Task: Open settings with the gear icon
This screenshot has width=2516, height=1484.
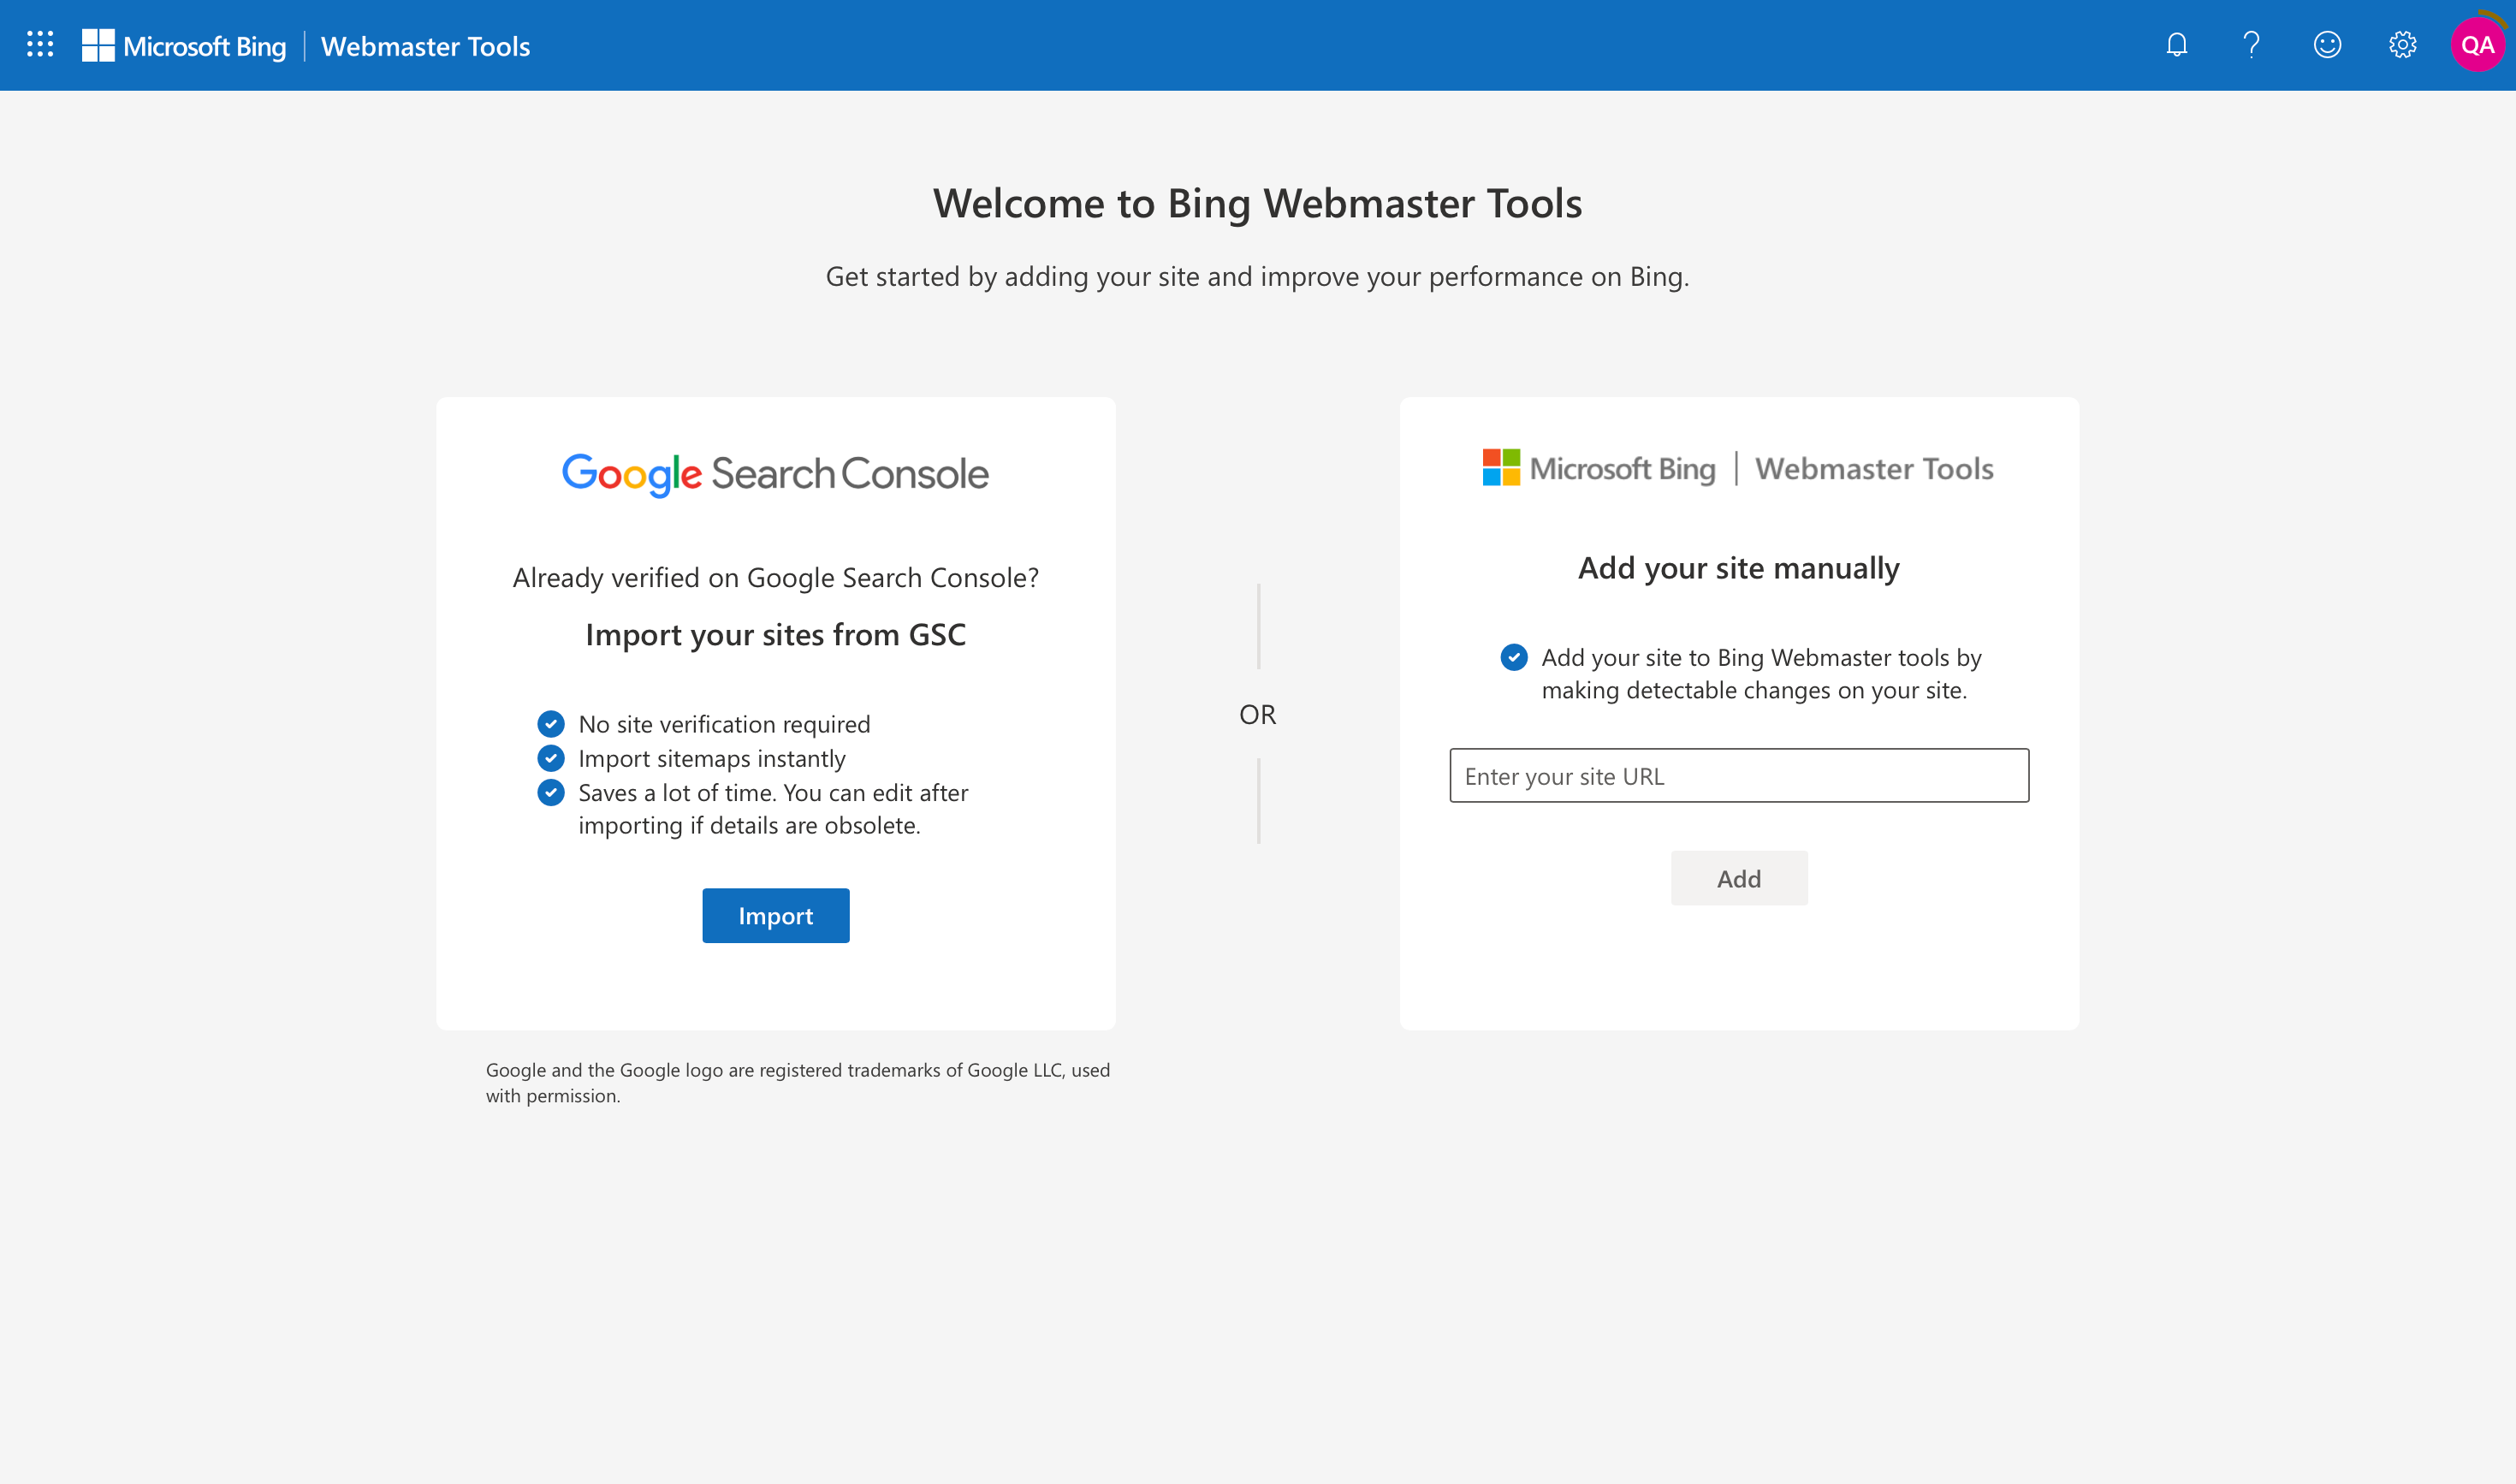Action: click(x=2402, y=44)
